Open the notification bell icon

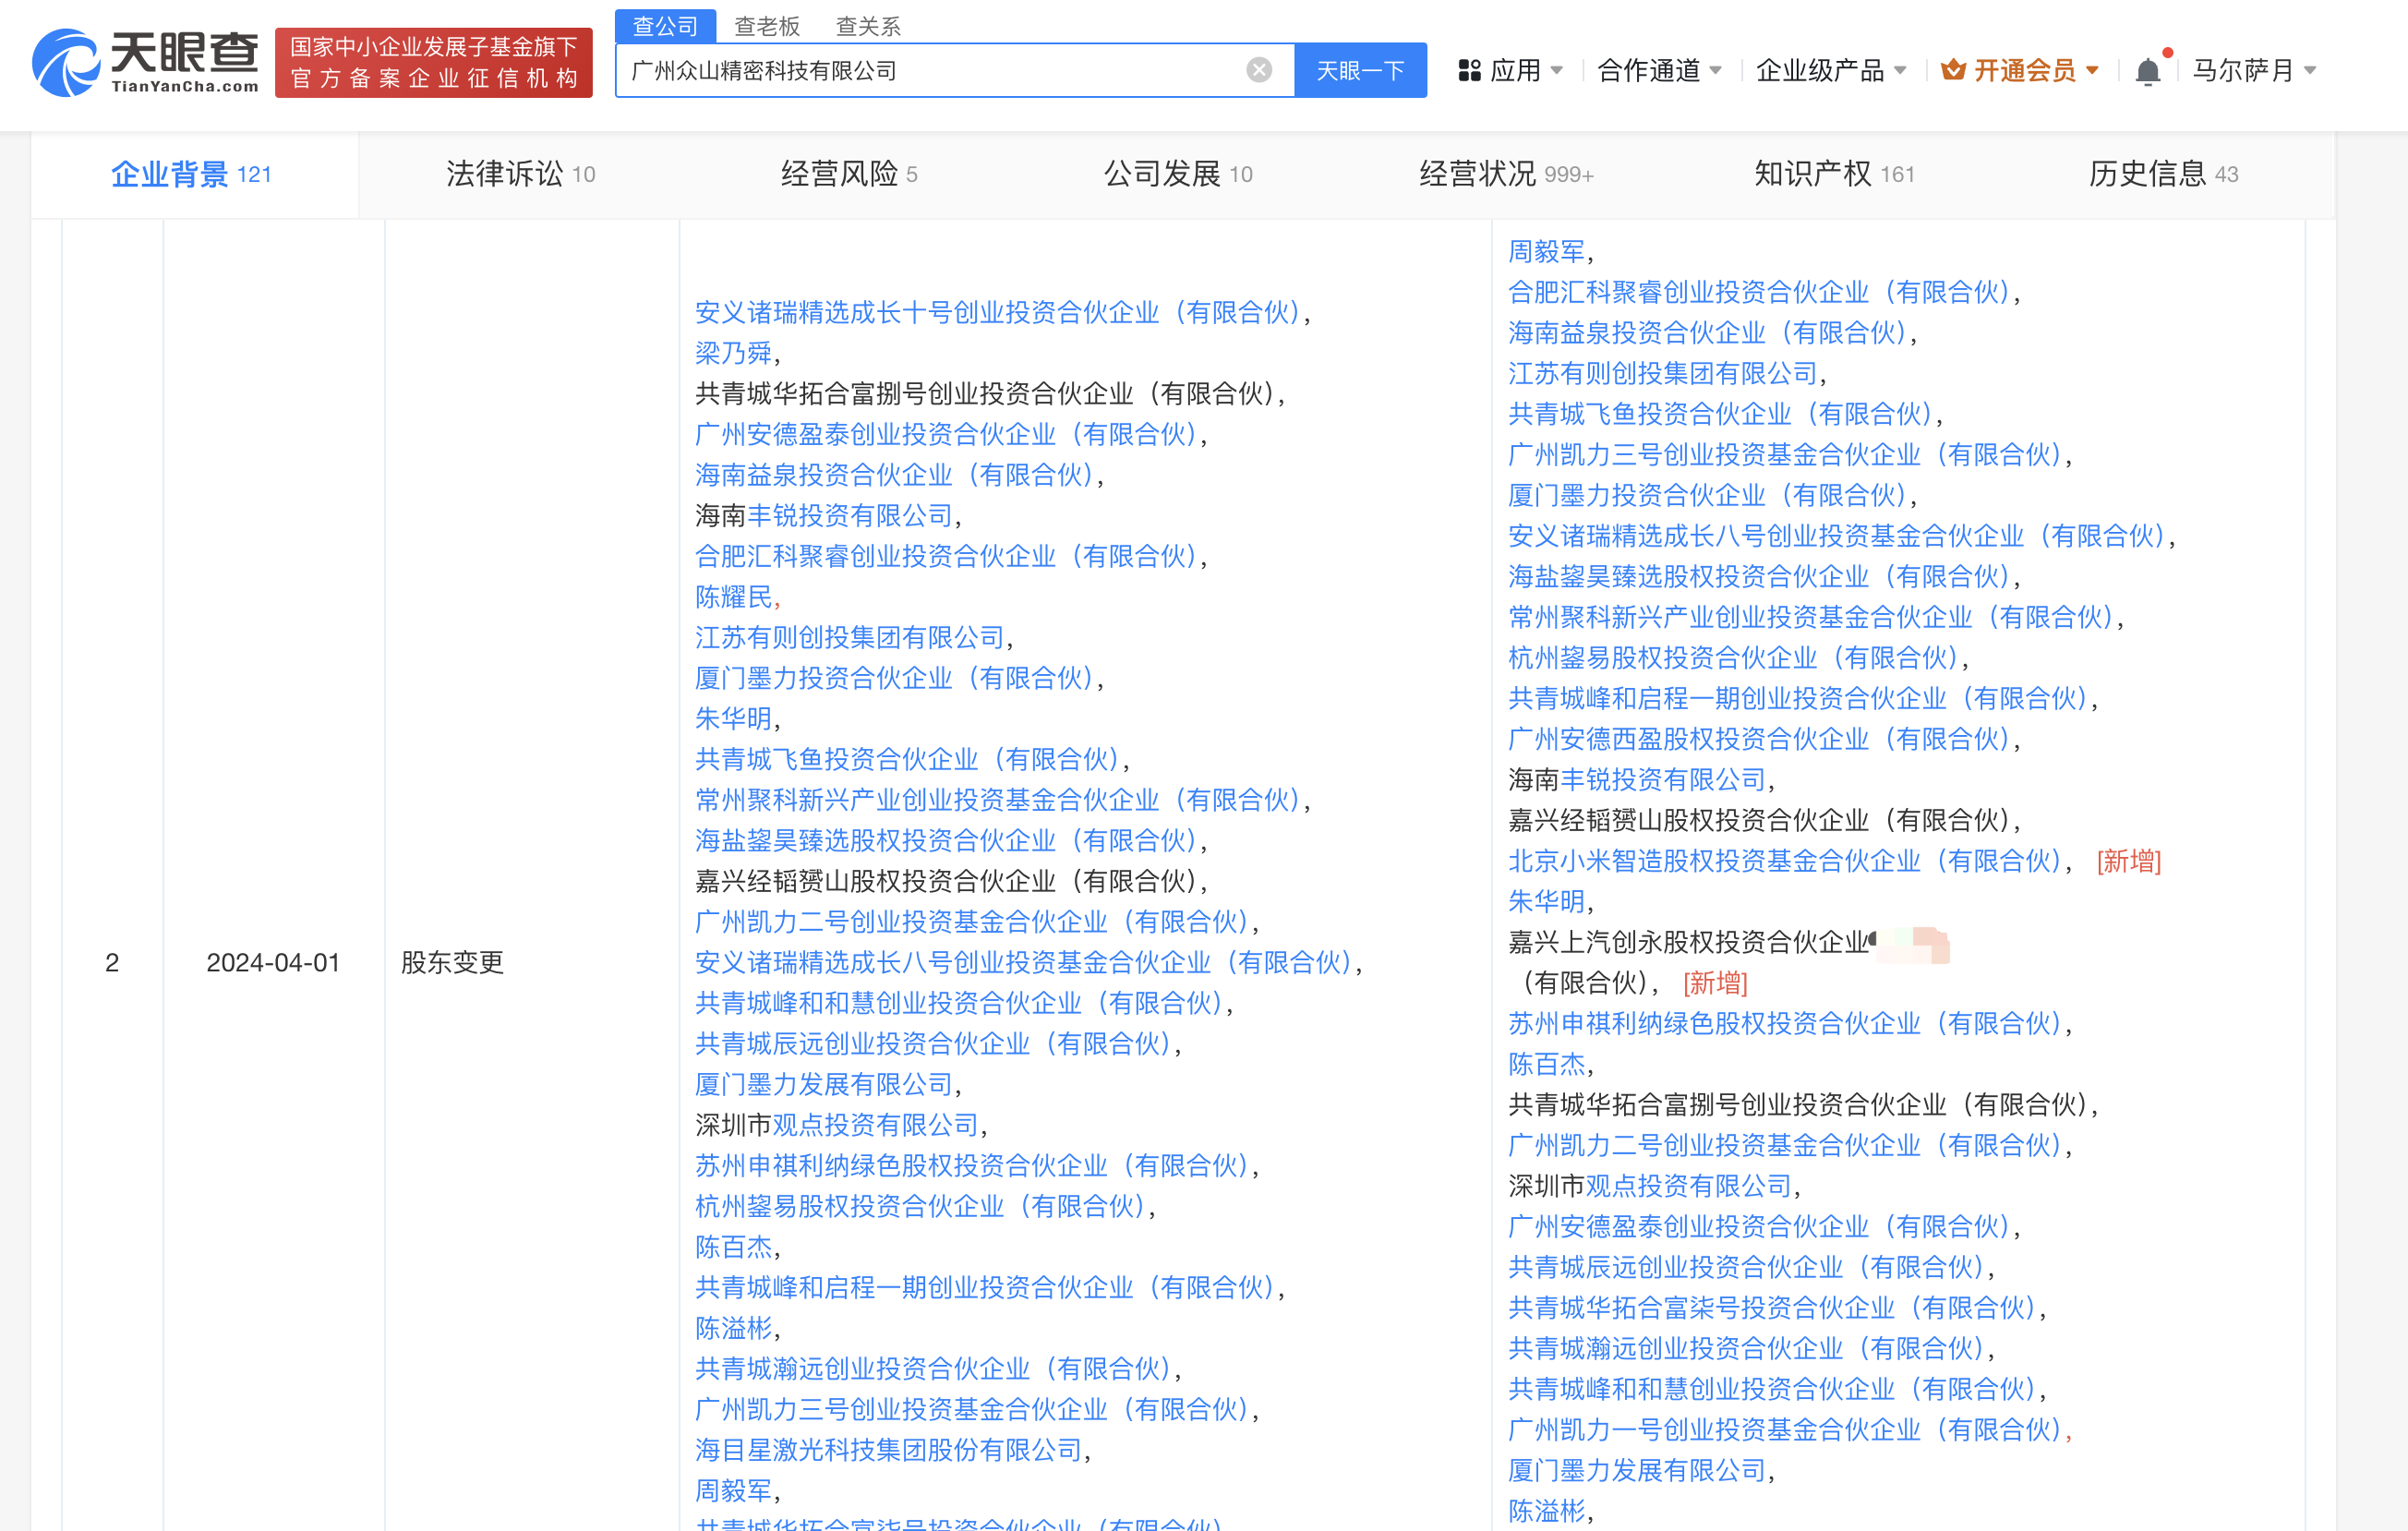coord(2147,72)
